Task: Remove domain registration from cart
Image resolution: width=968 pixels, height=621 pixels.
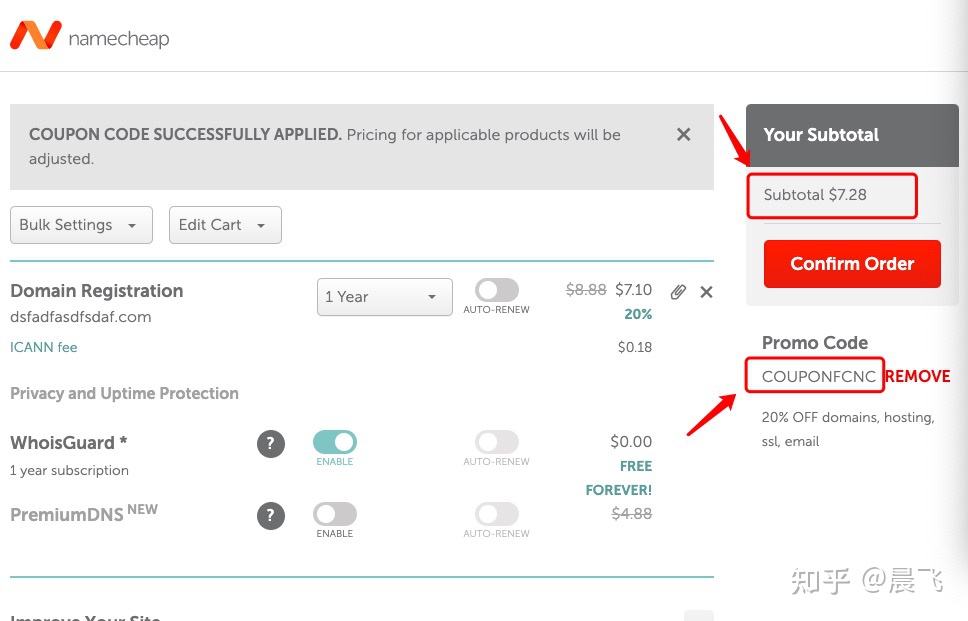Action: pyautogui.click(x=706, y=292)
